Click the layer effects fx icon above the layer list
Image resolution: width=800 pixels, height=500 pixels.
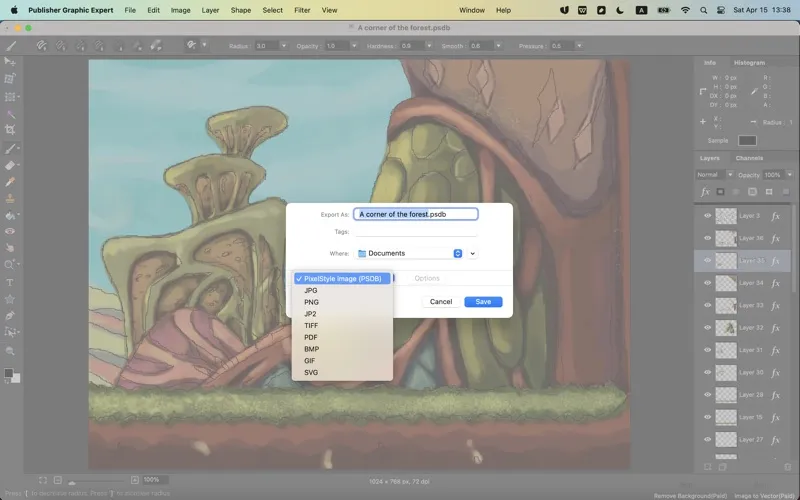(705, 192)
